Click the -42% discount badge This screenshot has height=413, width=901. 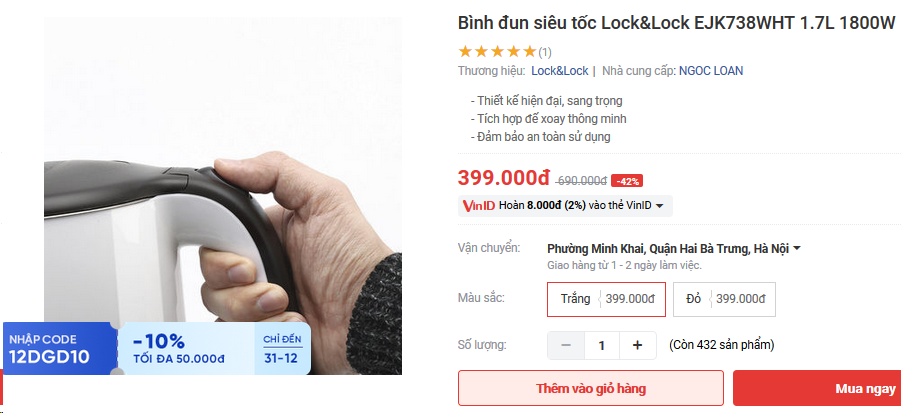[627, 181]
